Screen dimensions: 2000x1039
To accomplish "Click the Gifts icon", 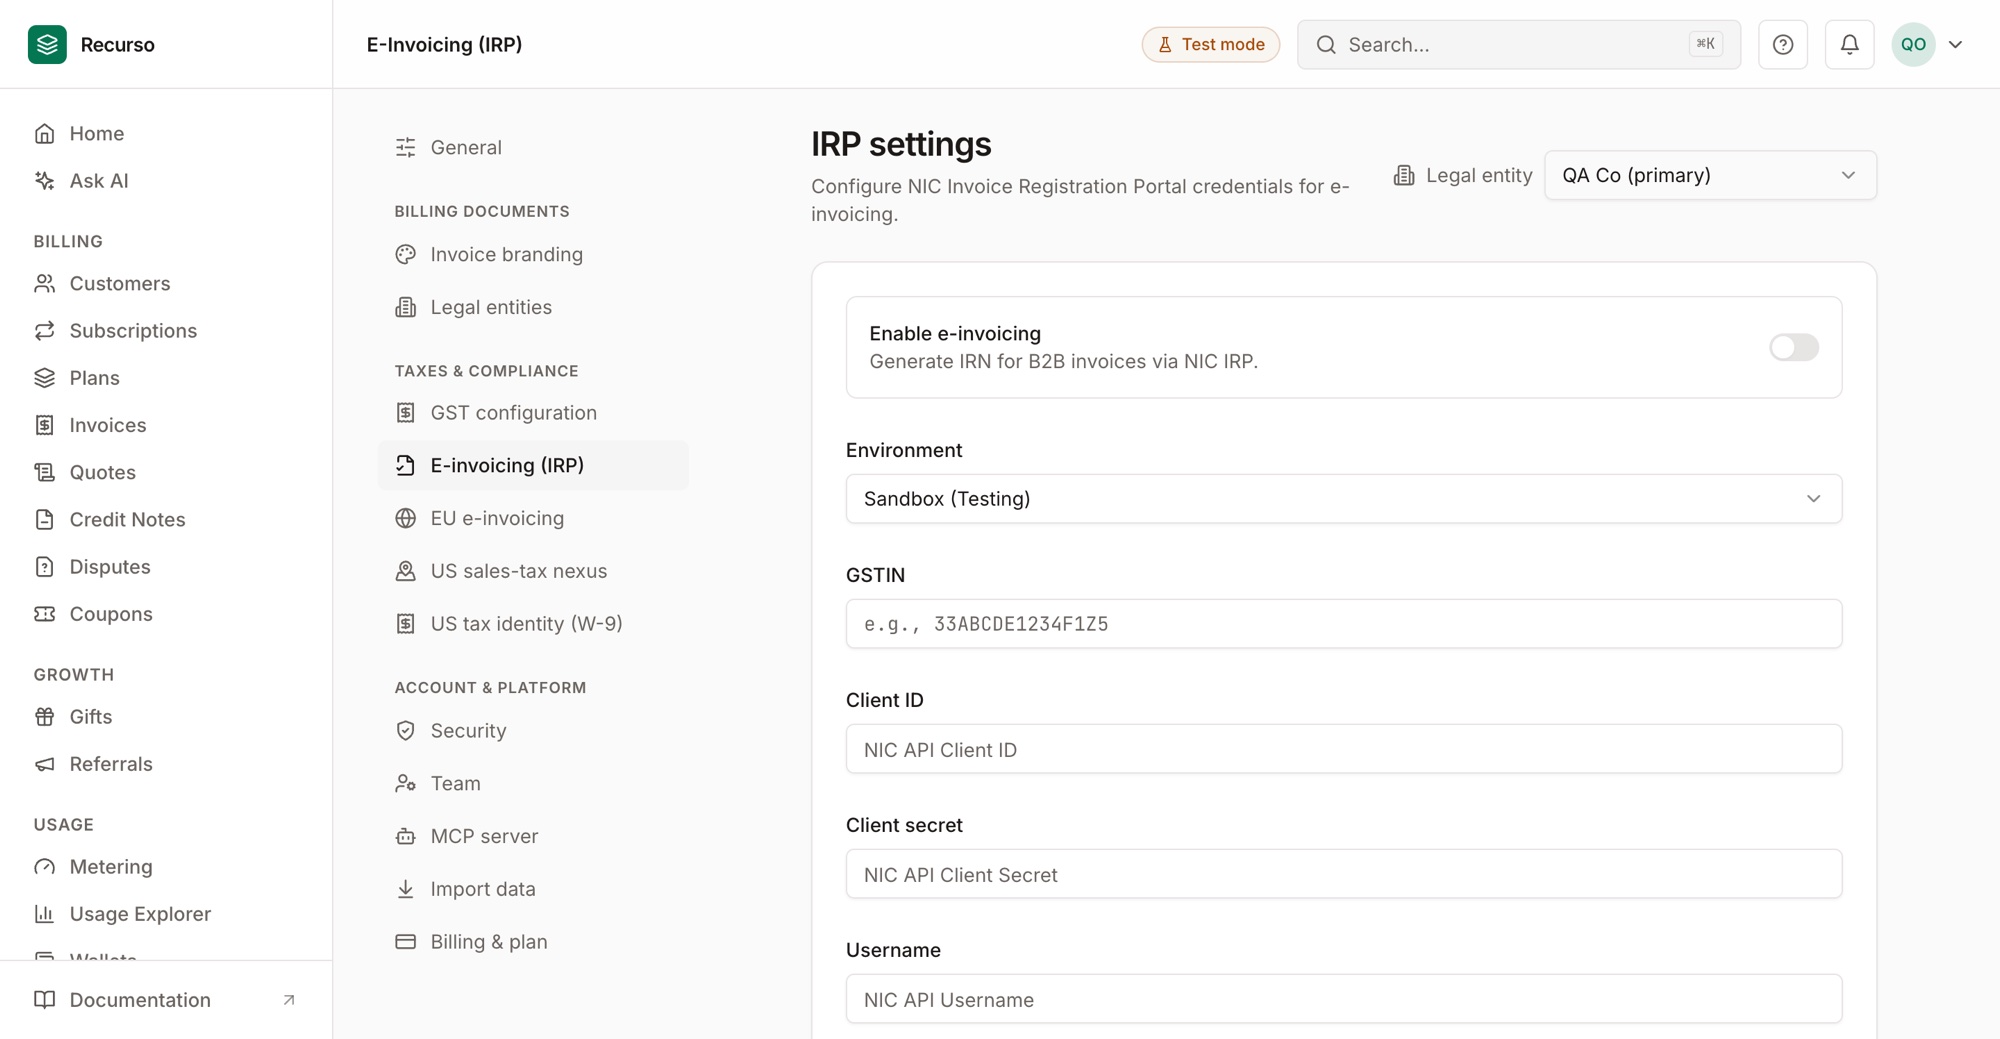I will click(44, 716).
